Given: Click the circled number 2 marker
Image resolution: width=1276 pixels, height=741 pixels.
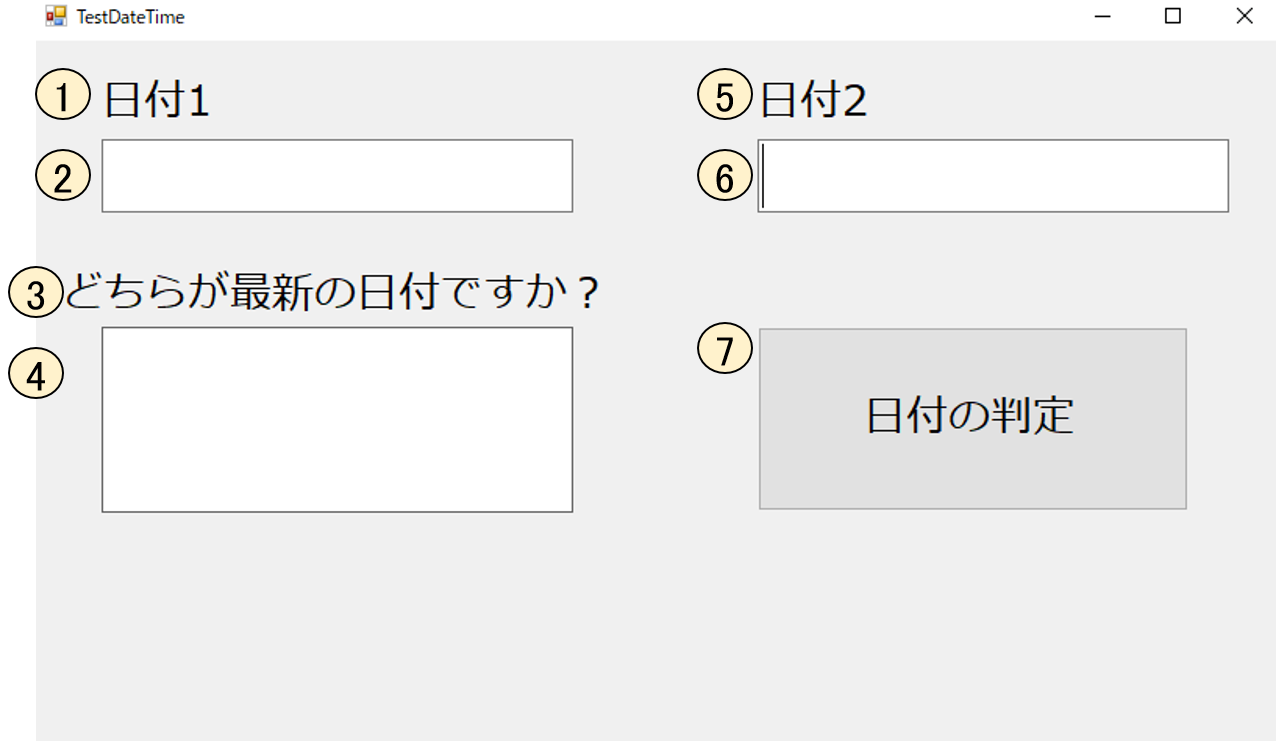Looking at the screenshot, I should (x=63, y=177).
